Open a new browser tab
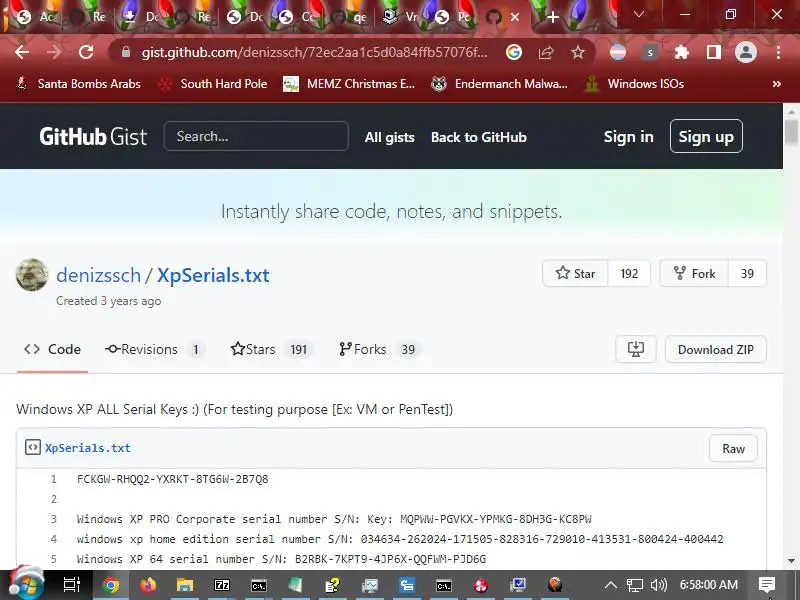Image resolution: width=800 pixels, height=600 pixels. (x=553, y=17)
